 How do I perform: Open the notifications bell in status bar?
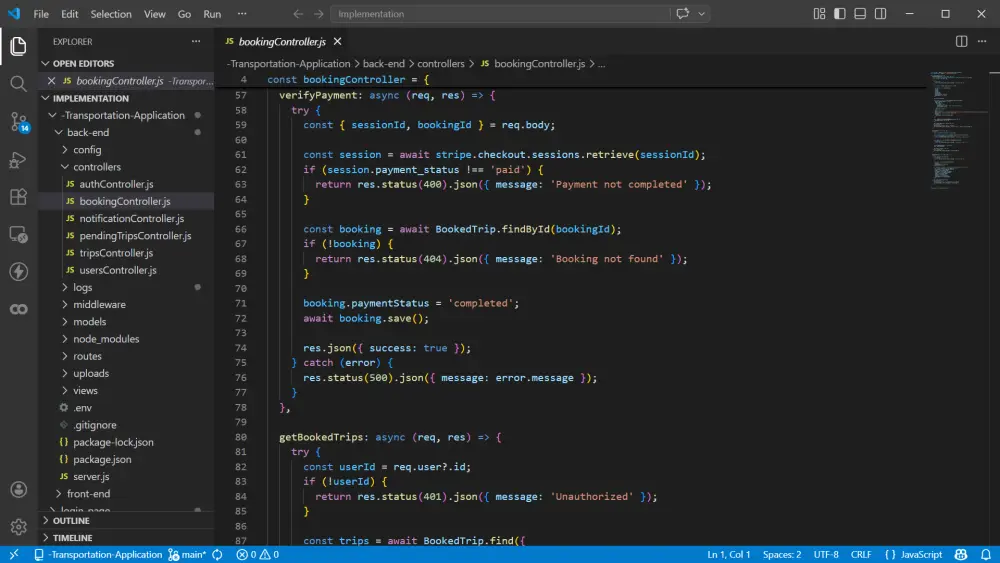coord(986,555)
